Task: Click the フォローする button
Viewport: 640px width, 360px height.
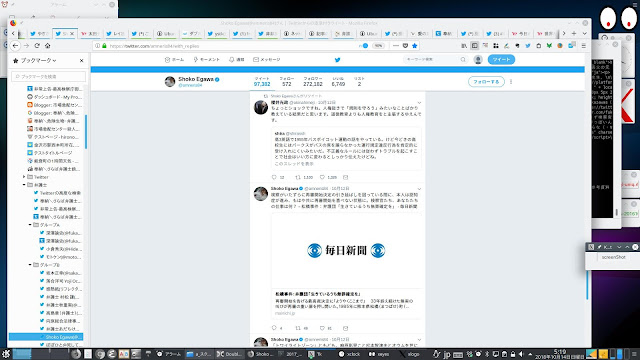Action: click(486, 82)
